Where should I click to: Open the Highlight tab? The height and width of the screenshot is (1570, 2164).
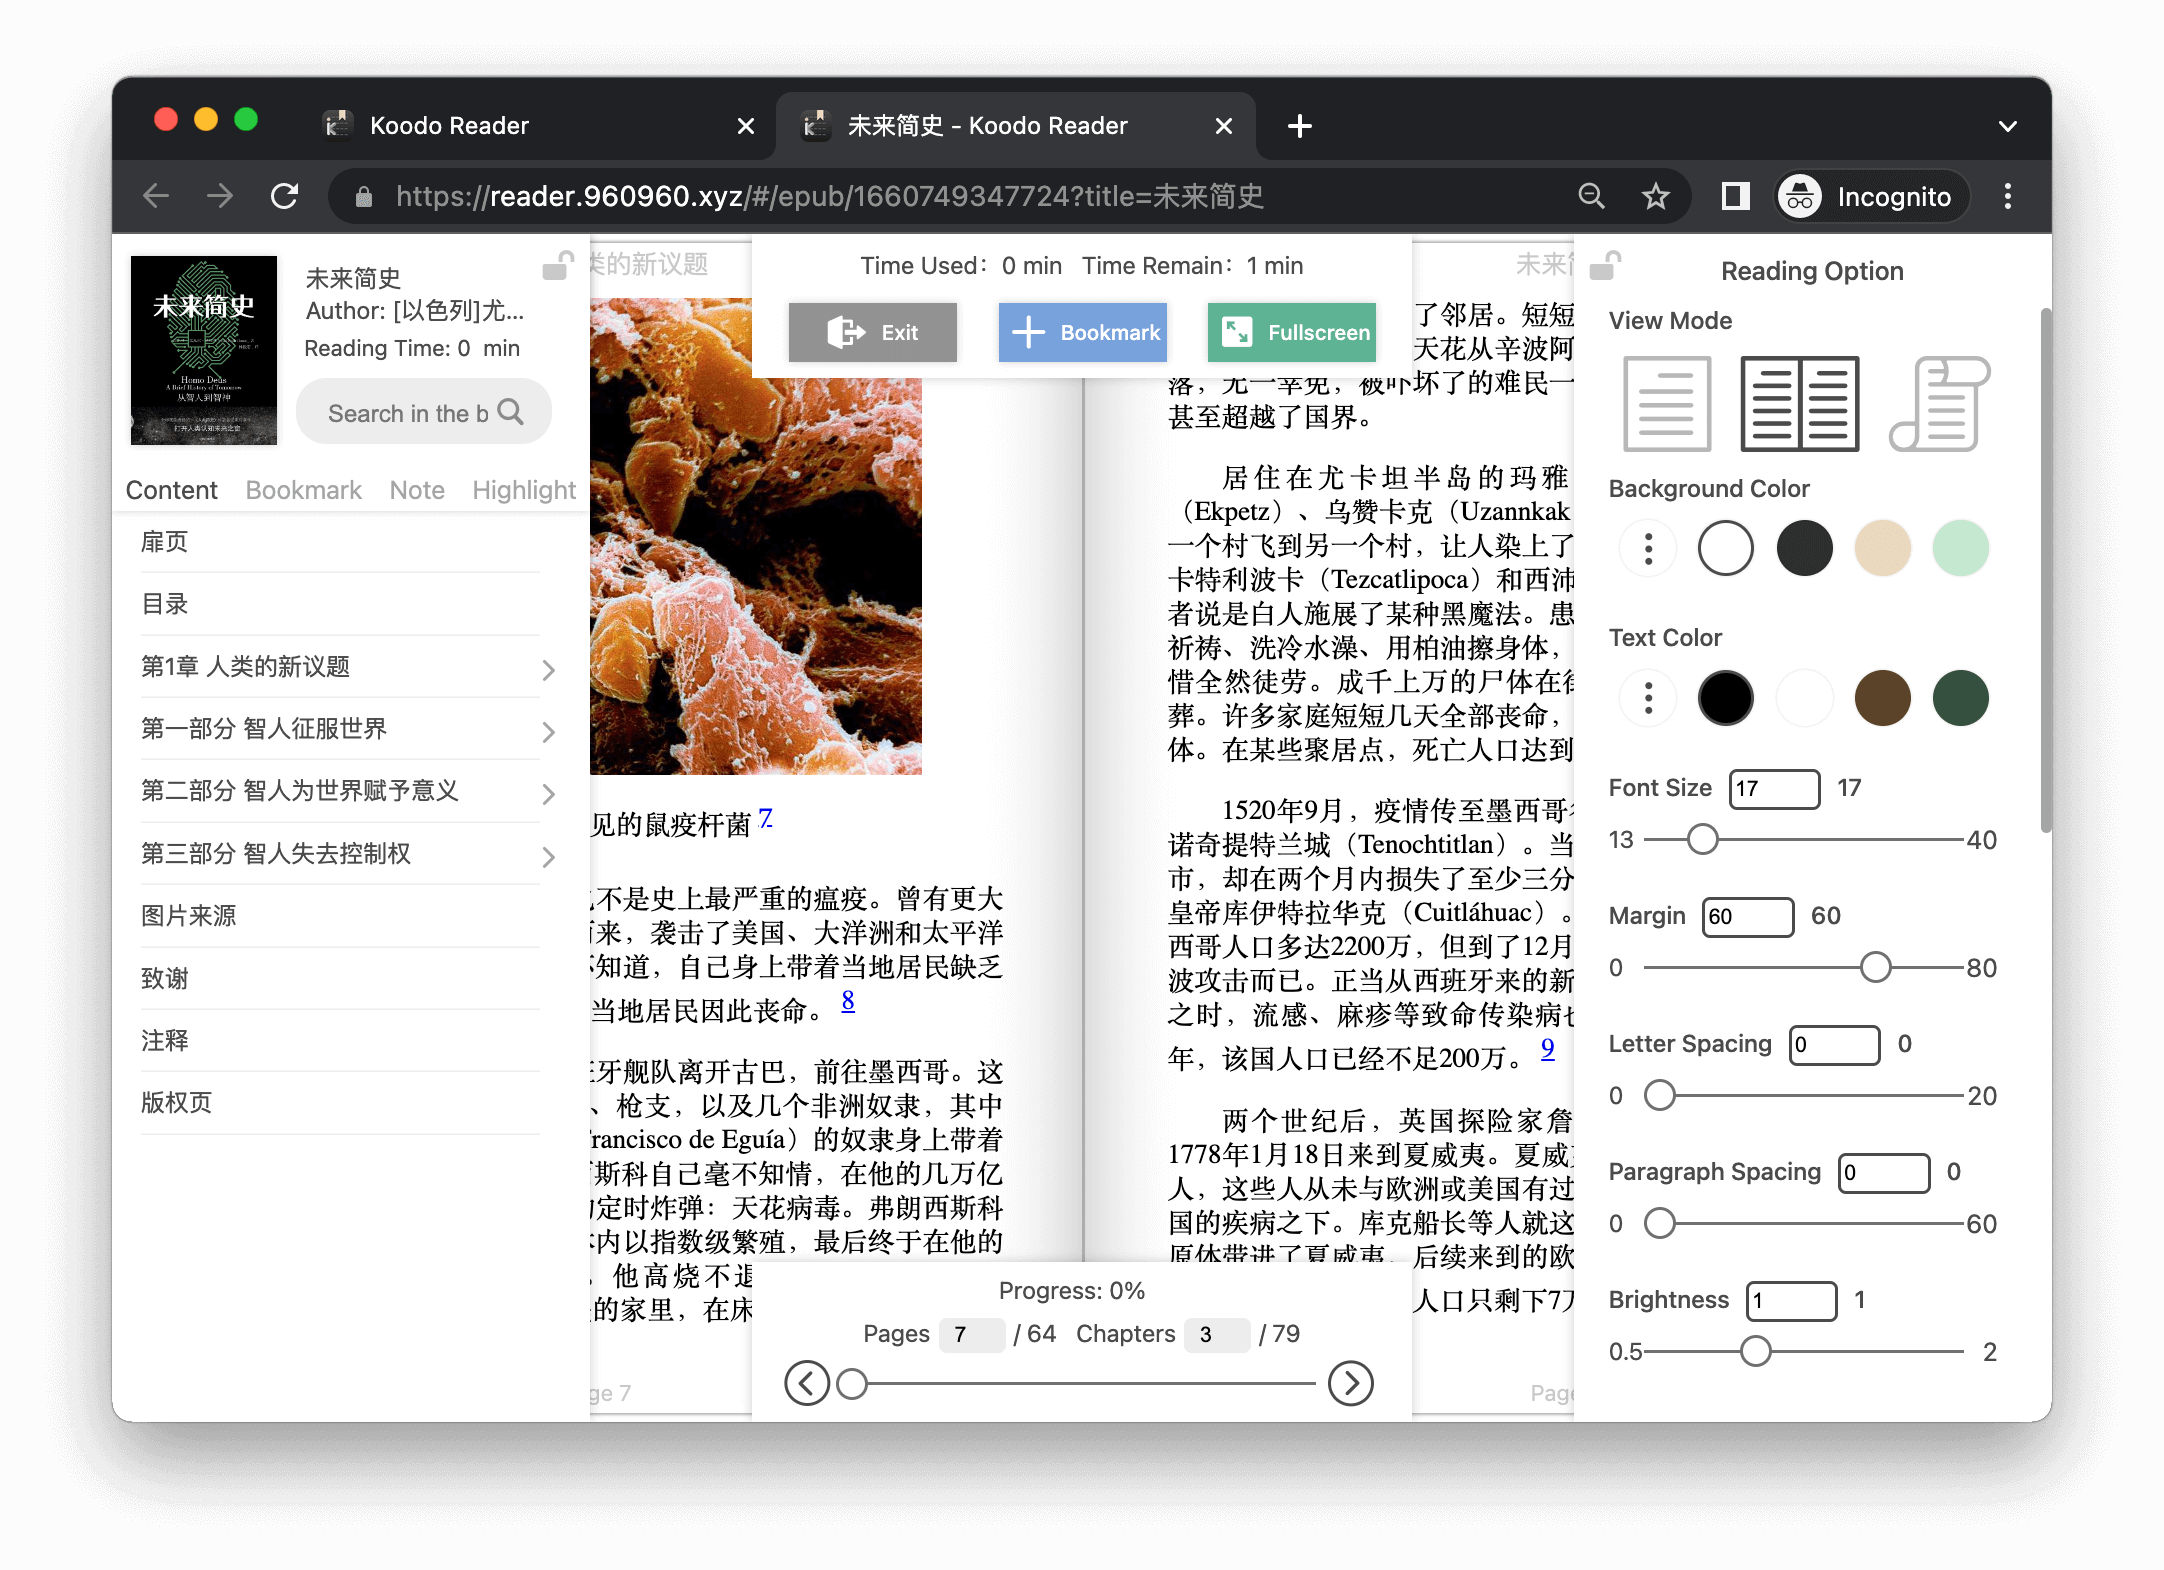tap(523, 490)
